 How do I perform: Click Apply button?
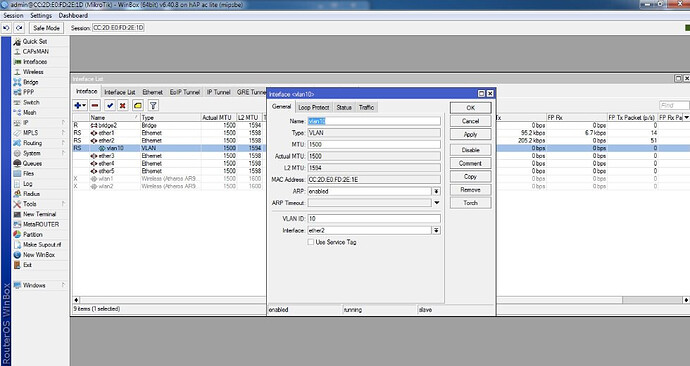click(x=470, y=135)
